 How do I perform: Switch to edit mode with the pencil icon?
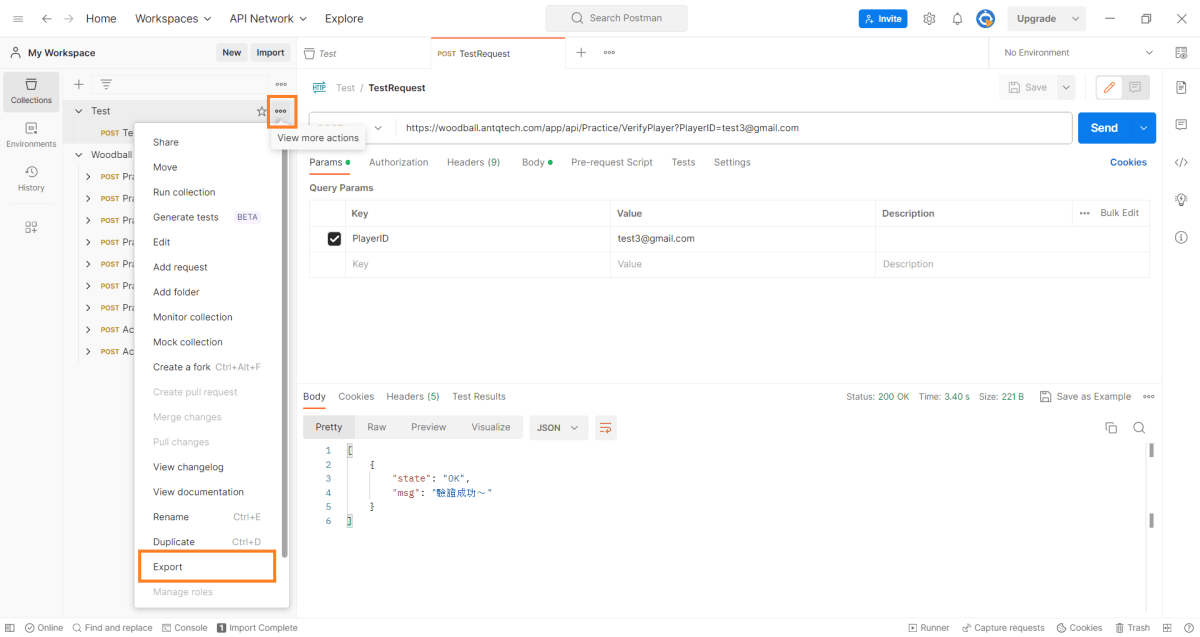click(x=1109, y=88)
